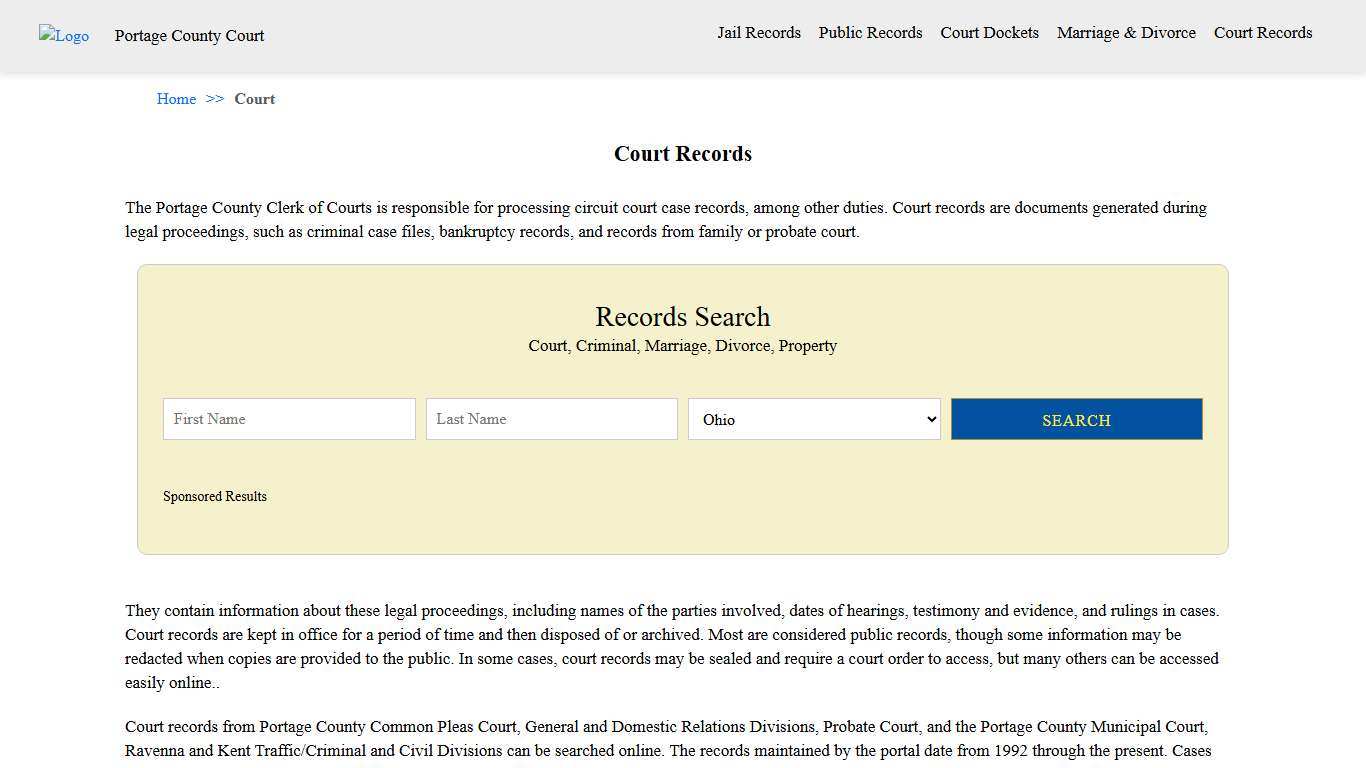
Task: Click the state combo box arrow
Action: point(929,419)
